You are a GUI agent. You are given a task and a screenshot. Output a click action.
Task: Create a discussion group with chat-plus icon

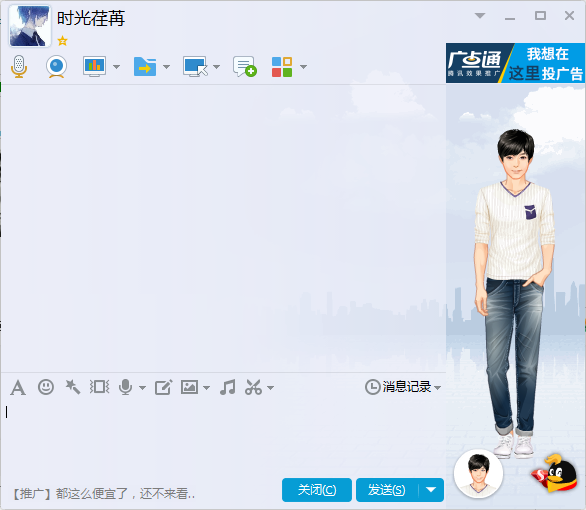tap(244, 67)
